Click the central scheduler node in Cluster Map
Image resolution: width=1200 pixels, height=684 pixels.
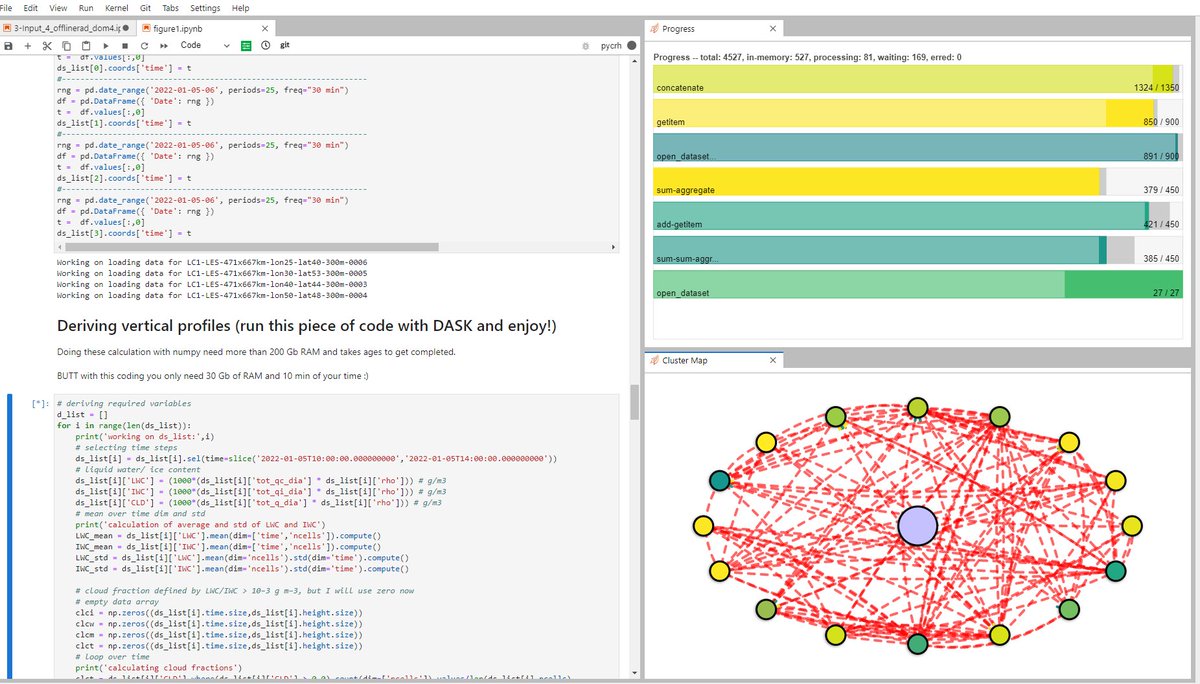(917, 525)
